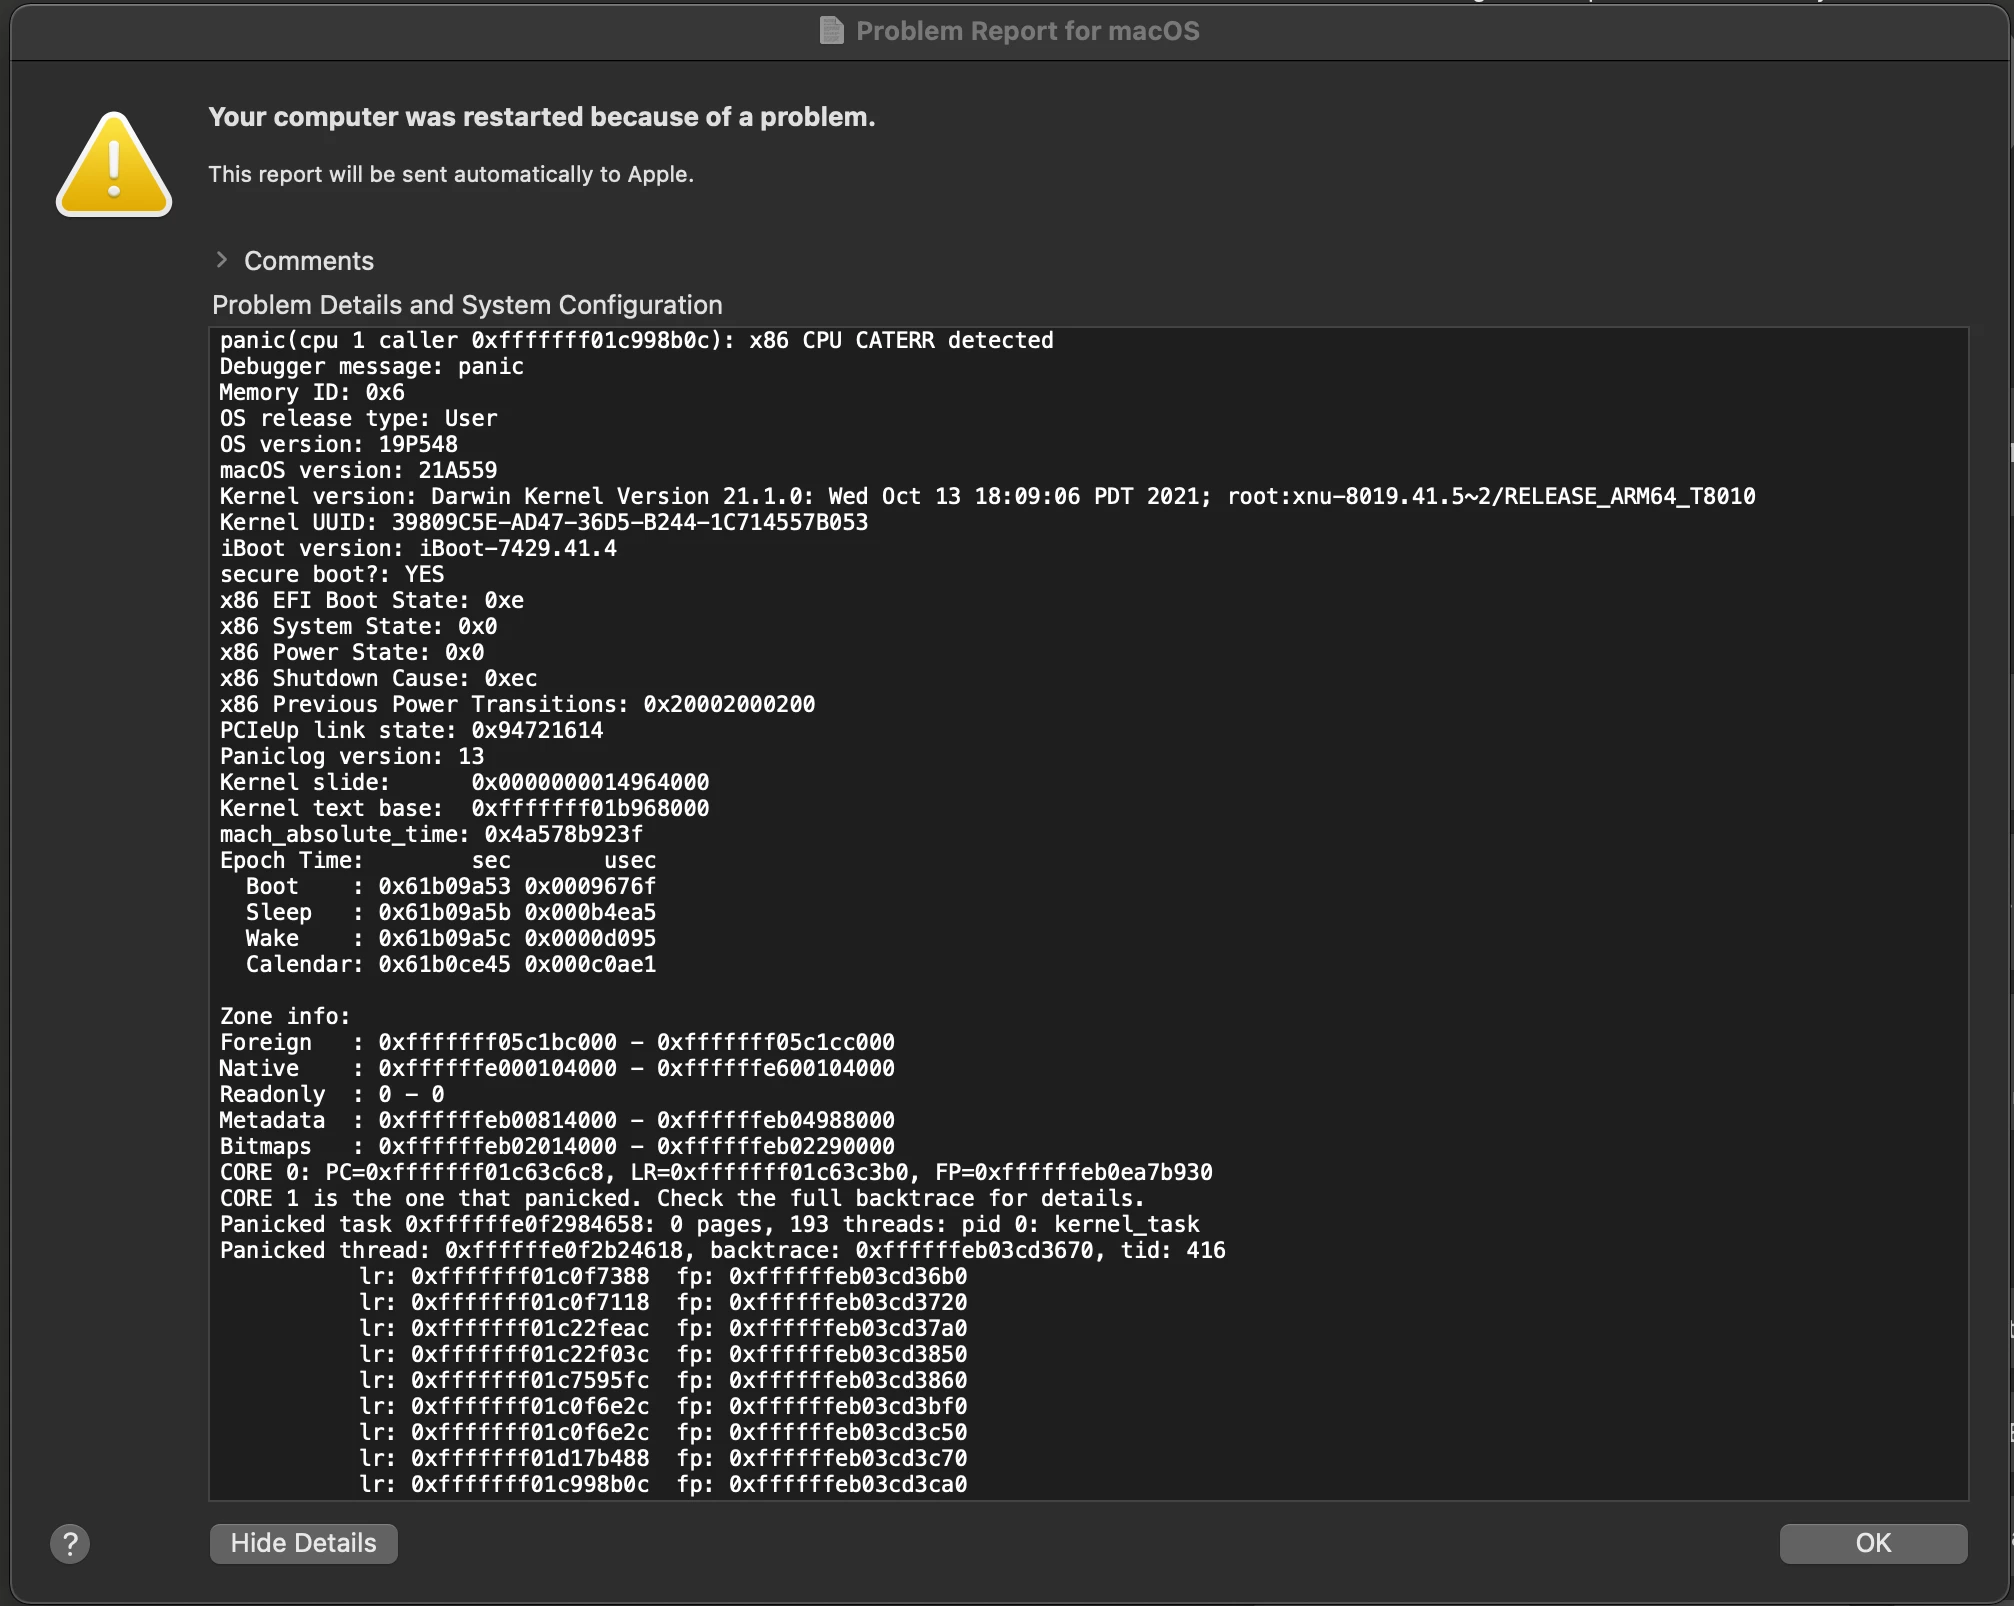
Task: Click the Comments label
Action: coord(308,261)
